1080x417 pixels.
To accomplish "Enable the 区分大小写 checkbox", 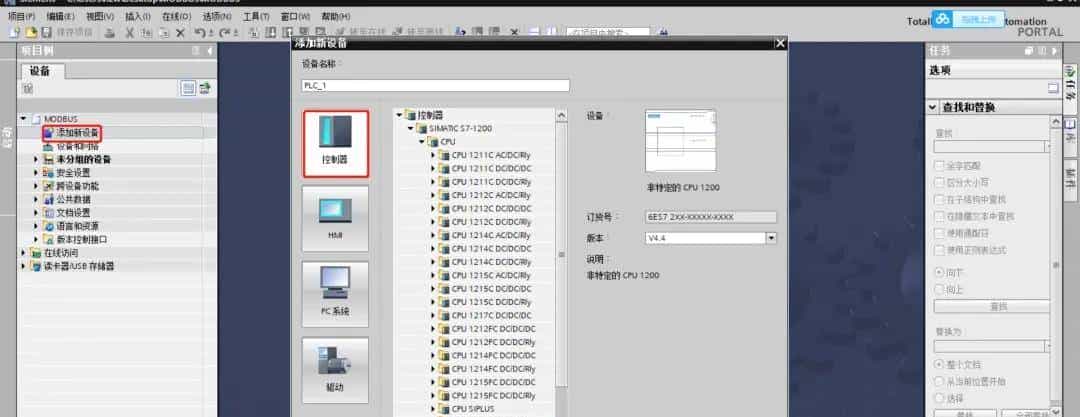I will (x=938, y=183).
